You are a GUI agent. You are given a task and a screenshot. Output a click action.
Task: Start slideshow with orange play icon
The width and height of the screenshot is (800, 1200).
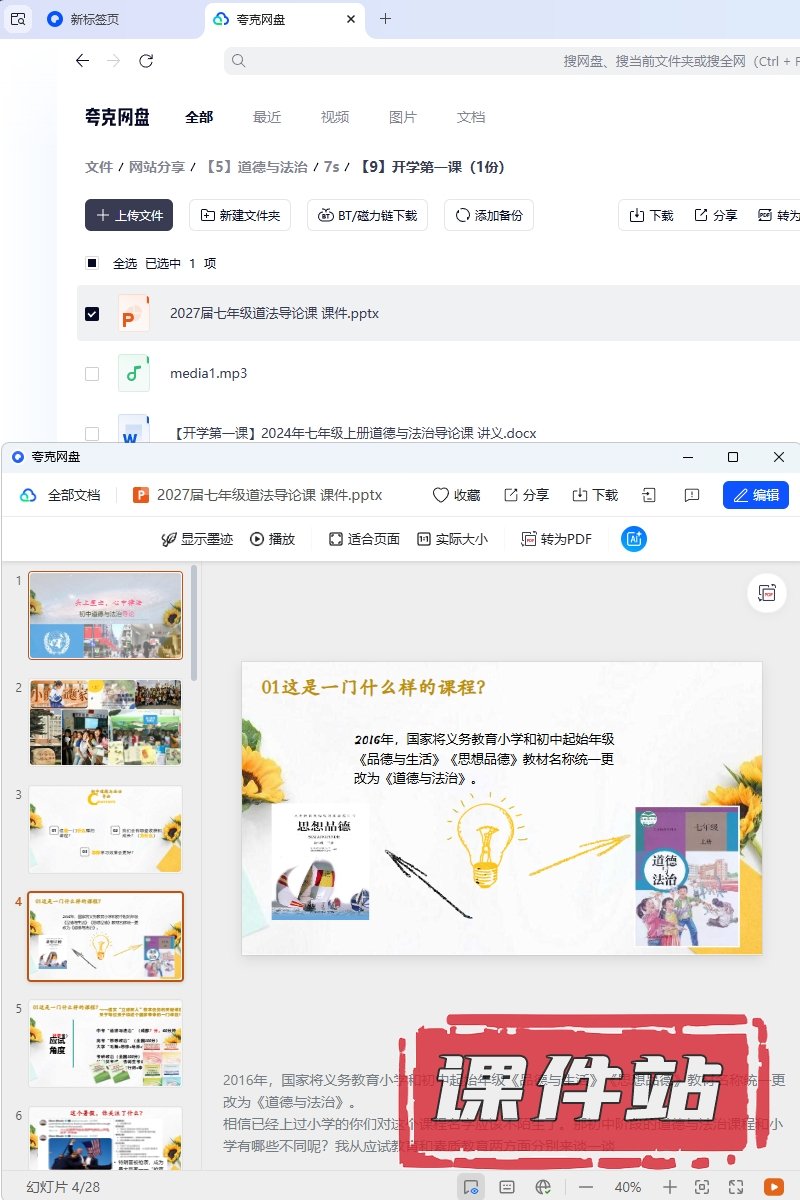pos(773,1186)
